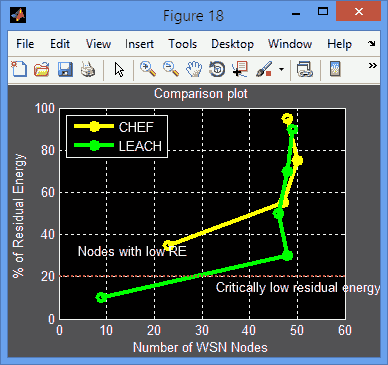Click the Link Plot toolbar icon
Image resolution: width=388 pixels, height=365 pixels.
click(x=305, y=70)
